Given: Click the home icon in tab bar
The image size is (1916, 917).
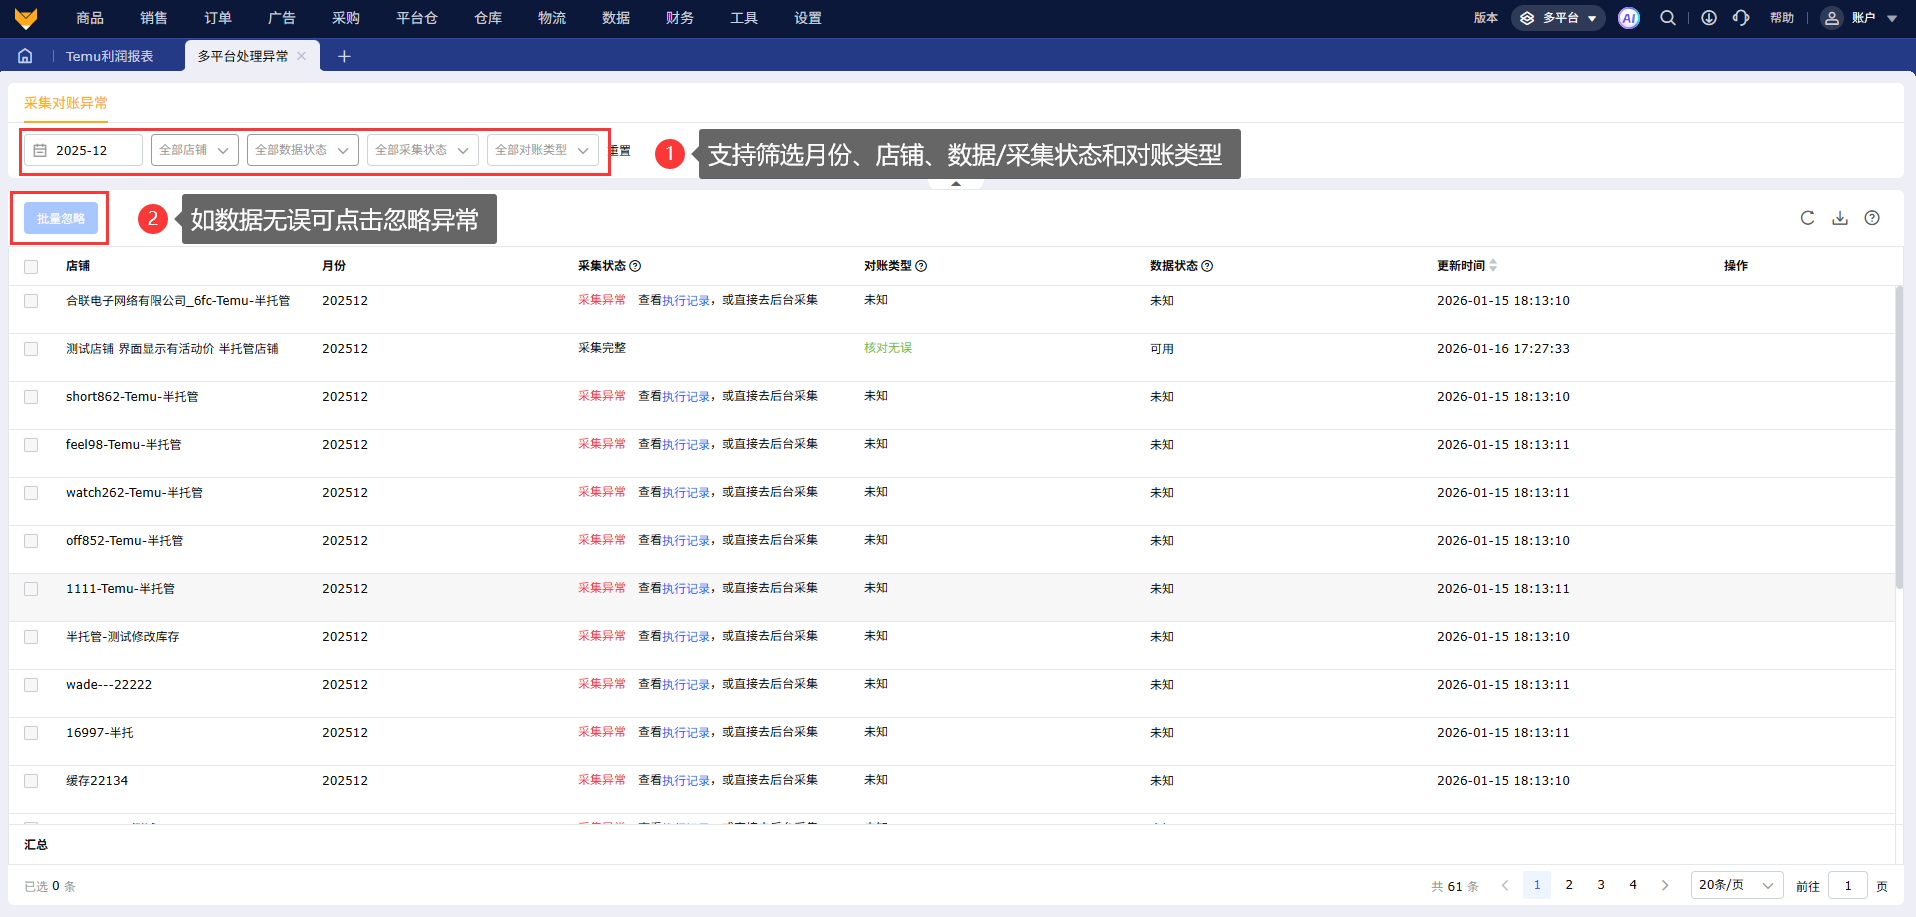Looking at the screenshot, I should 25,56.
